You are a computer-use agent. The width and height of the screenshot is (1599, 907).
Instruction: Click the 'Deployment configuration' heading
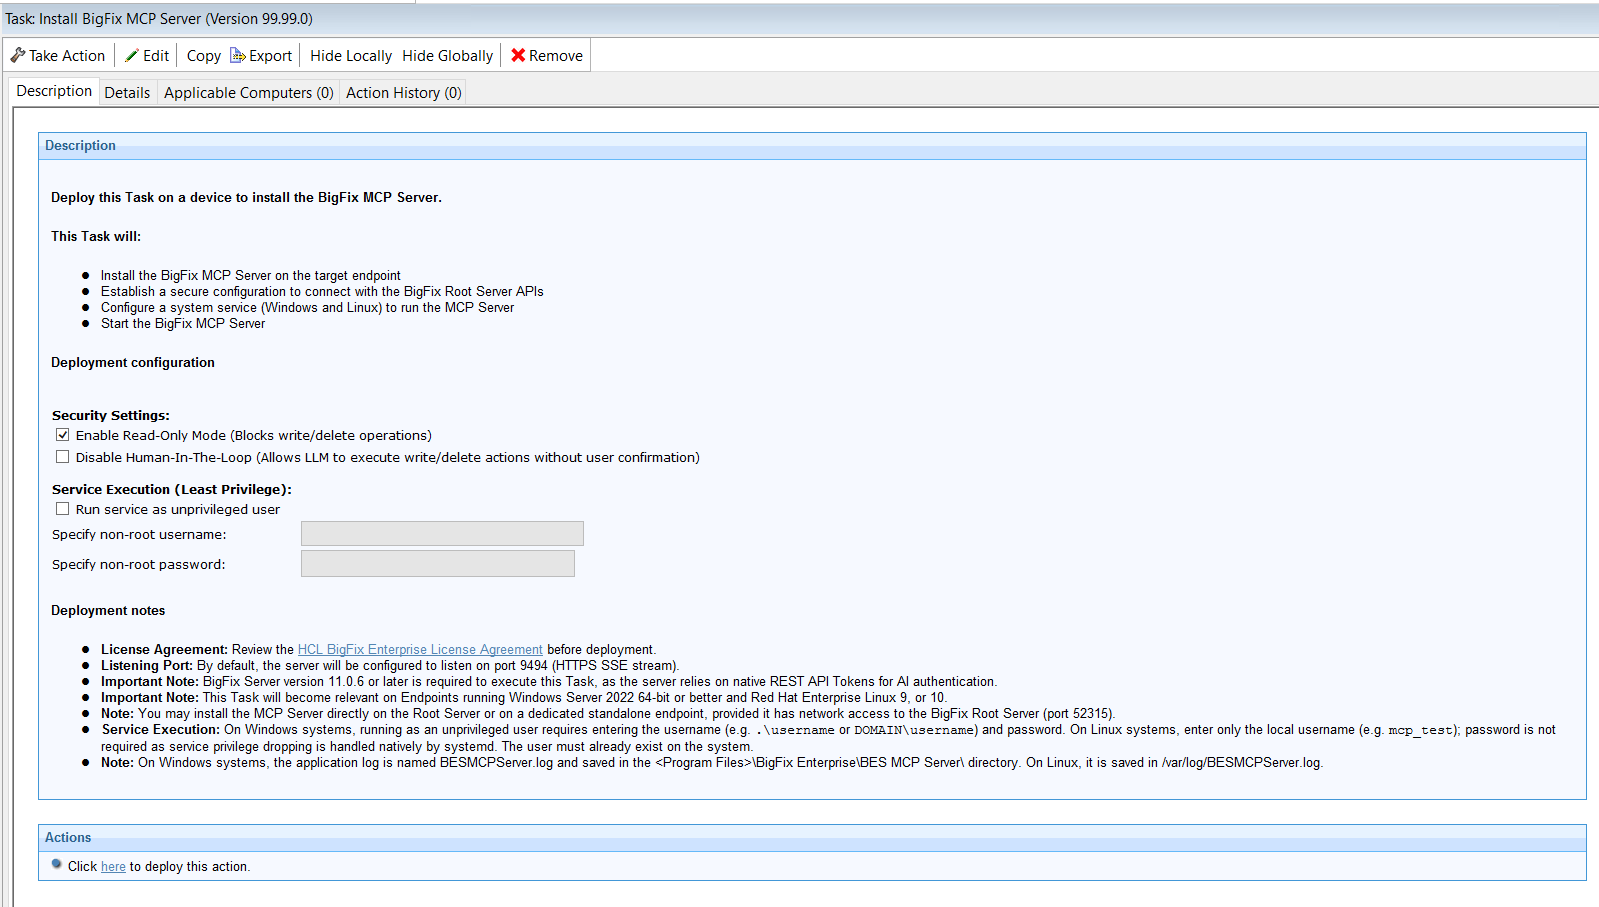133,363
